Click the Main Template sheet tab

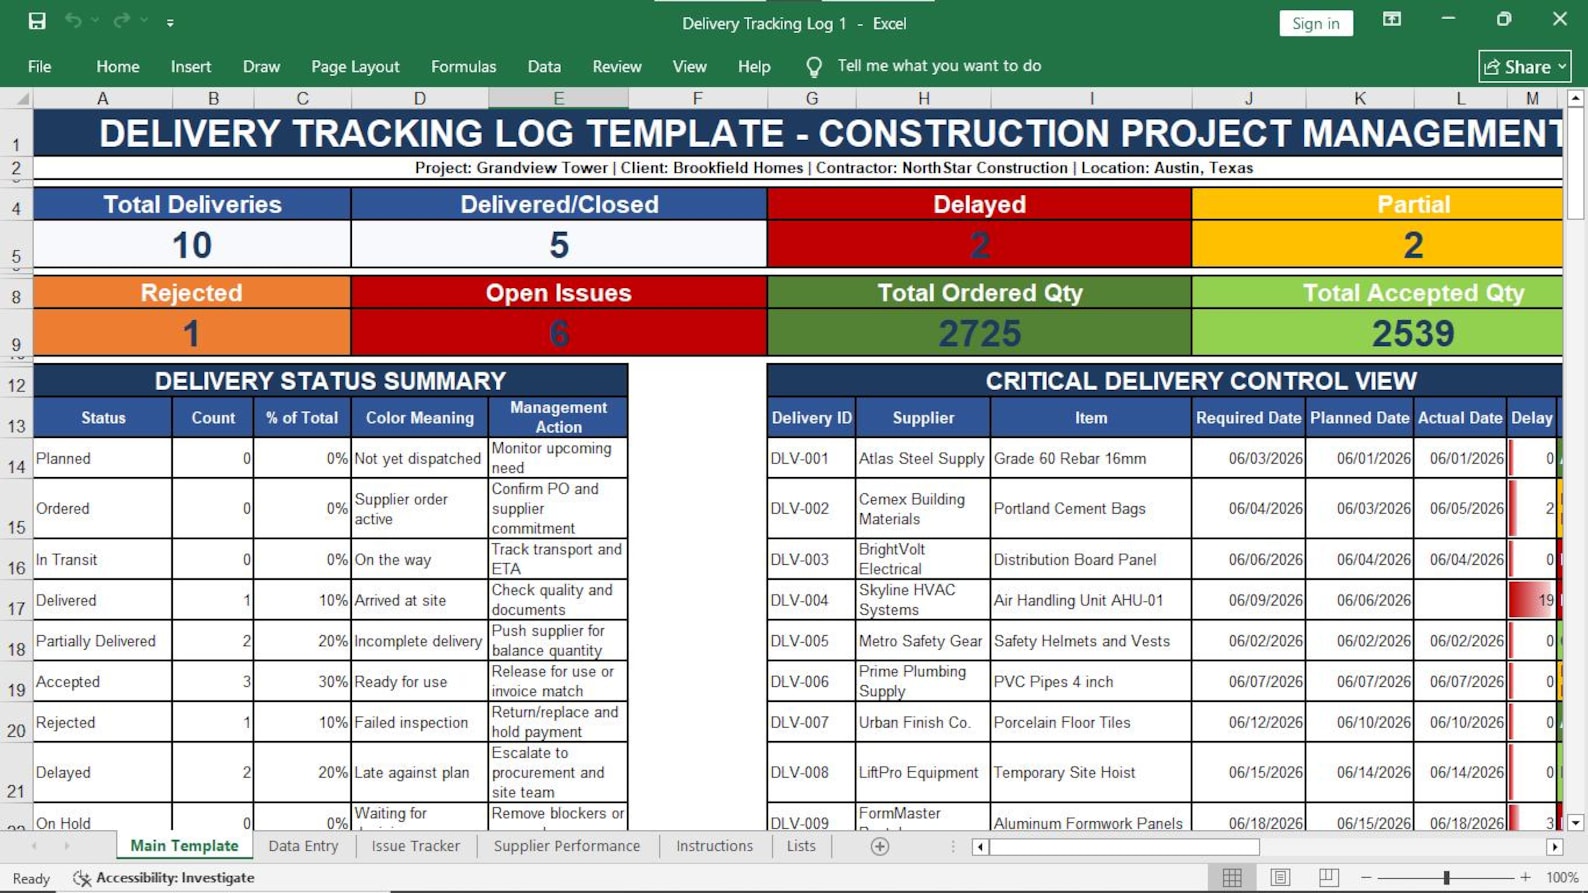coord(184,846)
